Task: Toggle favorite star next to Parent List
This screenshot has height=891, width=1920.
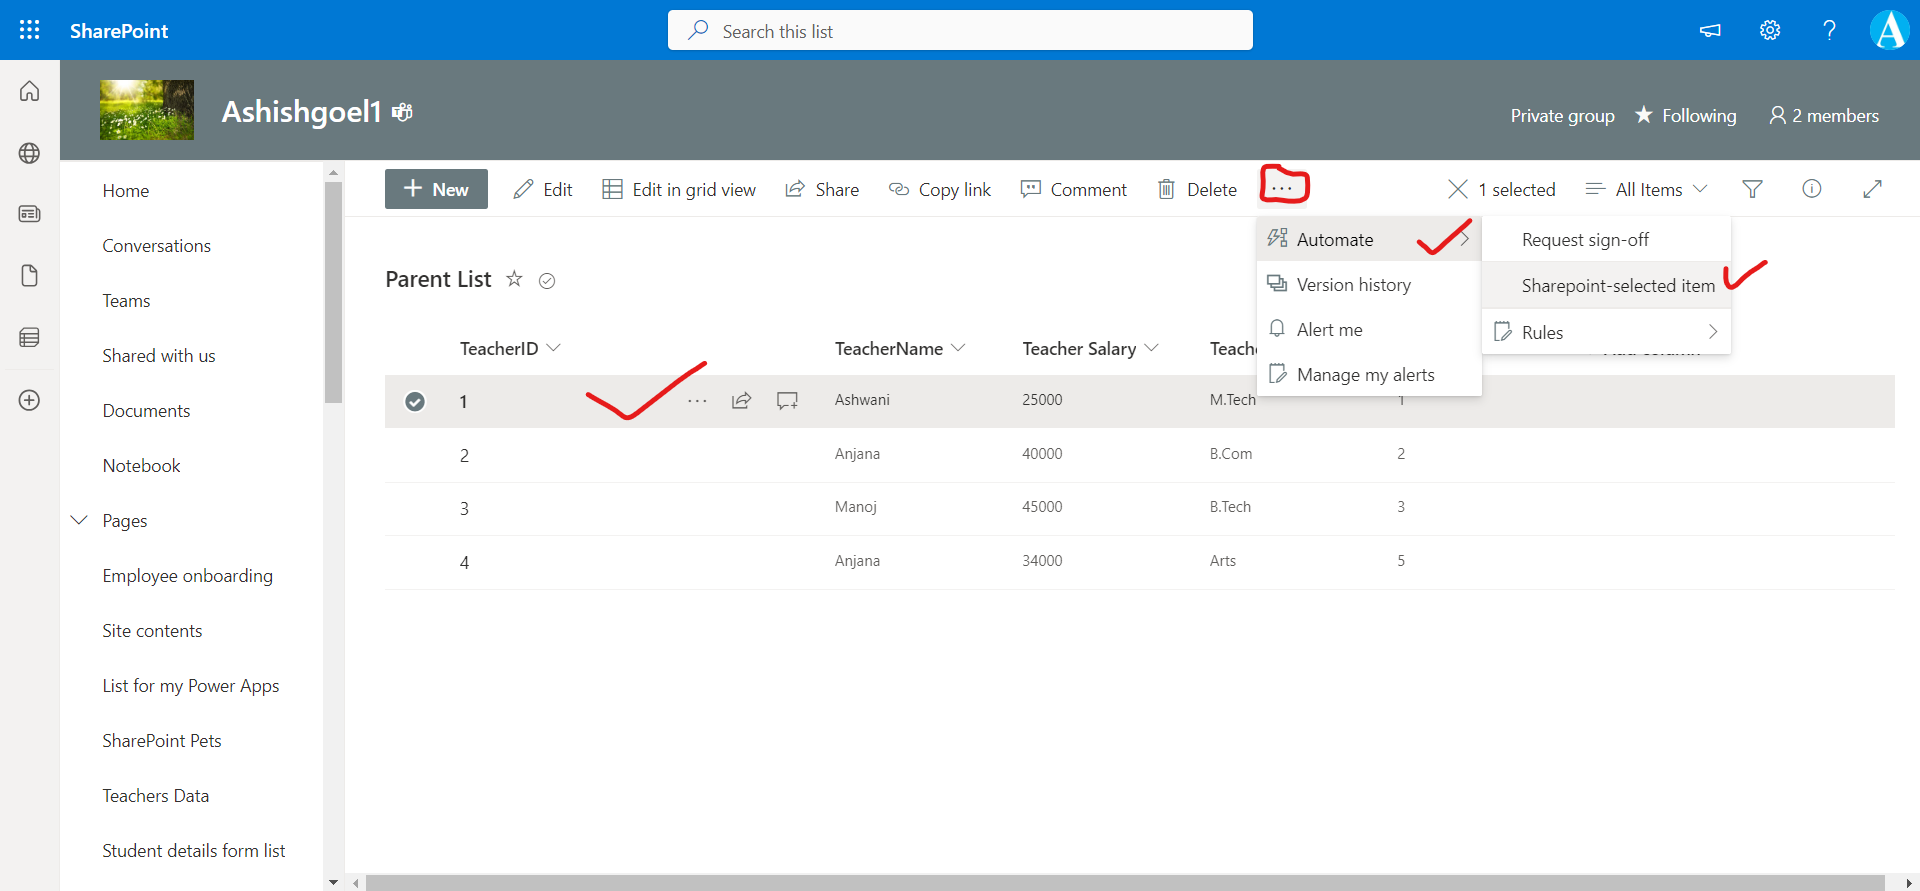Action: coord(514,279)
